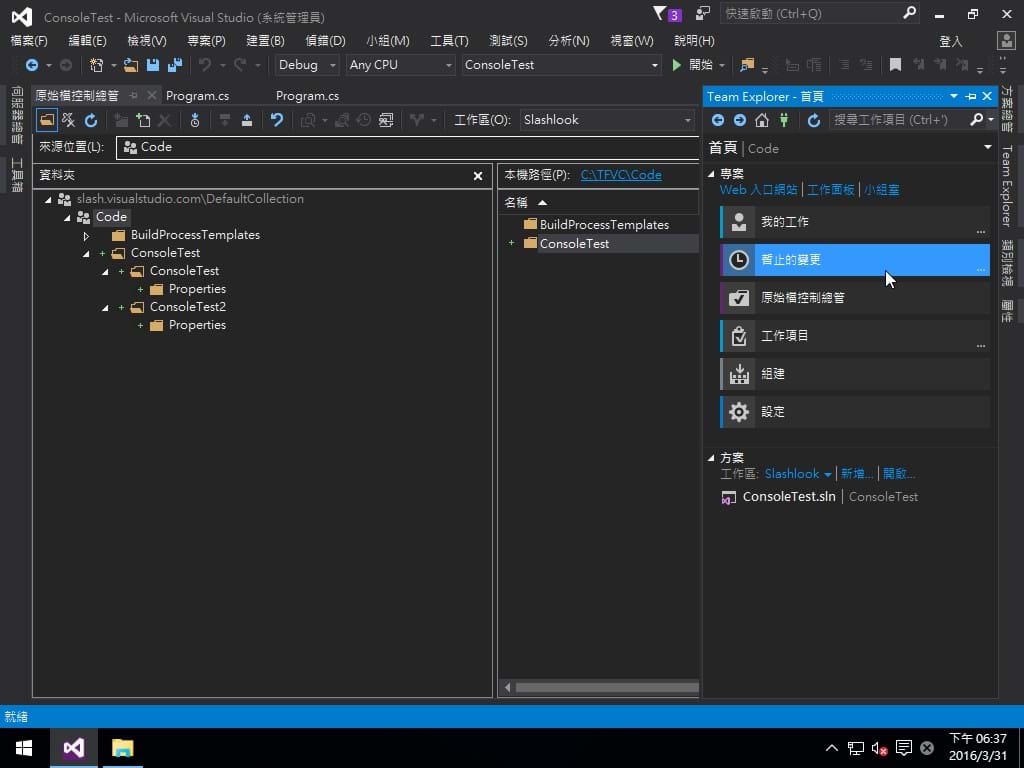This screenshot has height=768, width=1024.
Task: Toggle auto-hide pin on Team Explorer
Action: coord(971,97)
